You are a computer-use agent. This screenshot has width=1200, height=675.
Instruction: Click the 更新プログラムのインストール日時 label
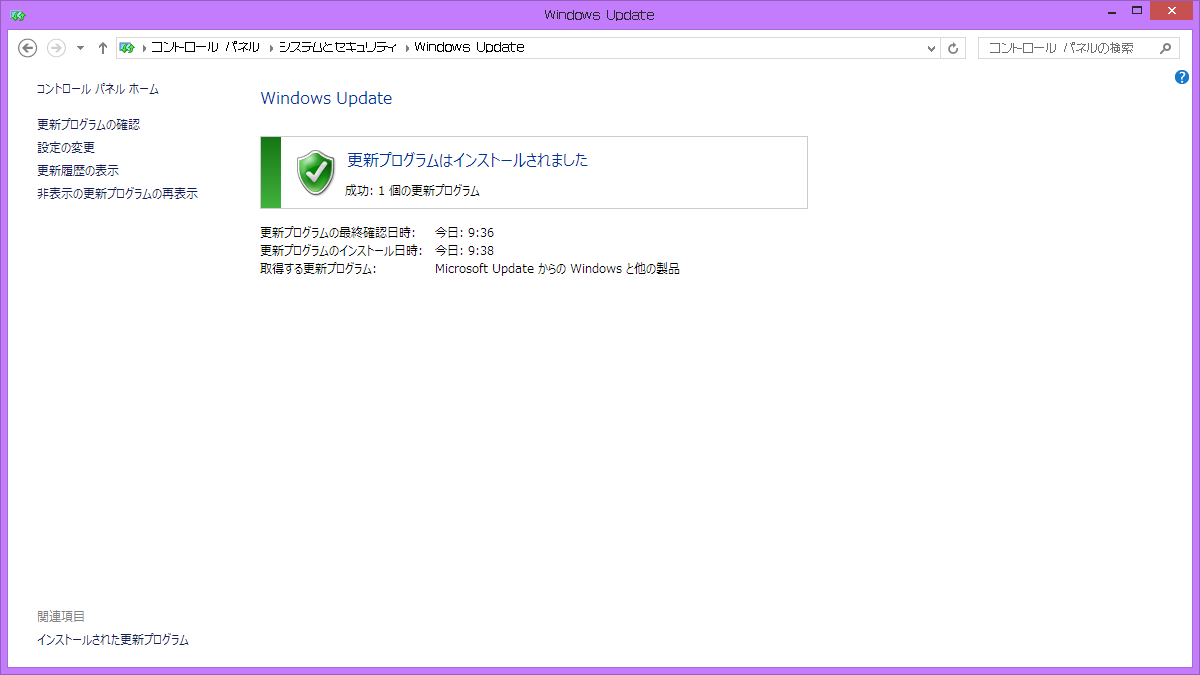point(341,251)
